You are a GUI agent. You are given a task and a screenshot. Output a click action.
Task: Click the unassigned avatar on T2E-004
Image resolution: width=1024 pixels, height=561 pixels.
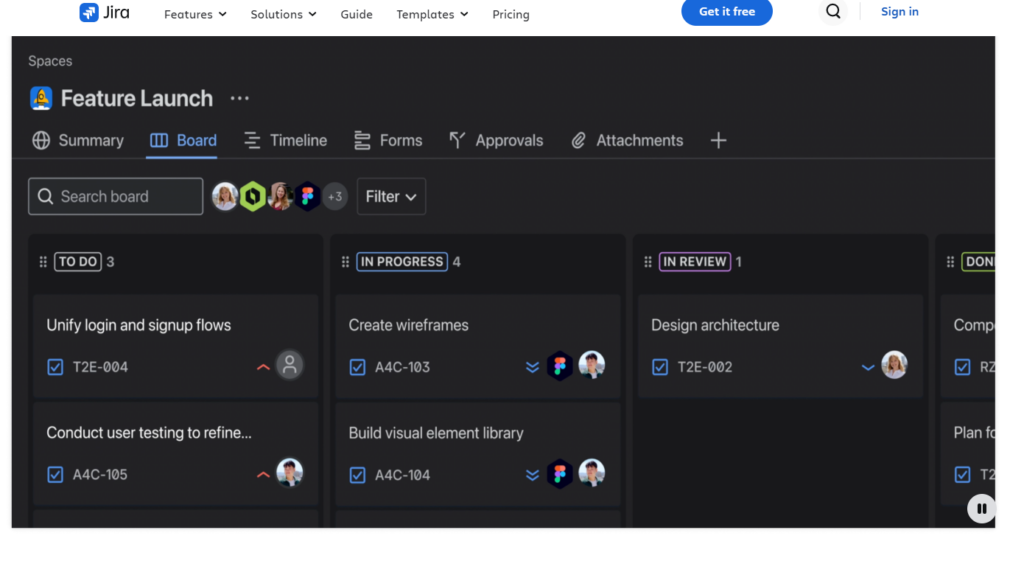click(289, 365)
